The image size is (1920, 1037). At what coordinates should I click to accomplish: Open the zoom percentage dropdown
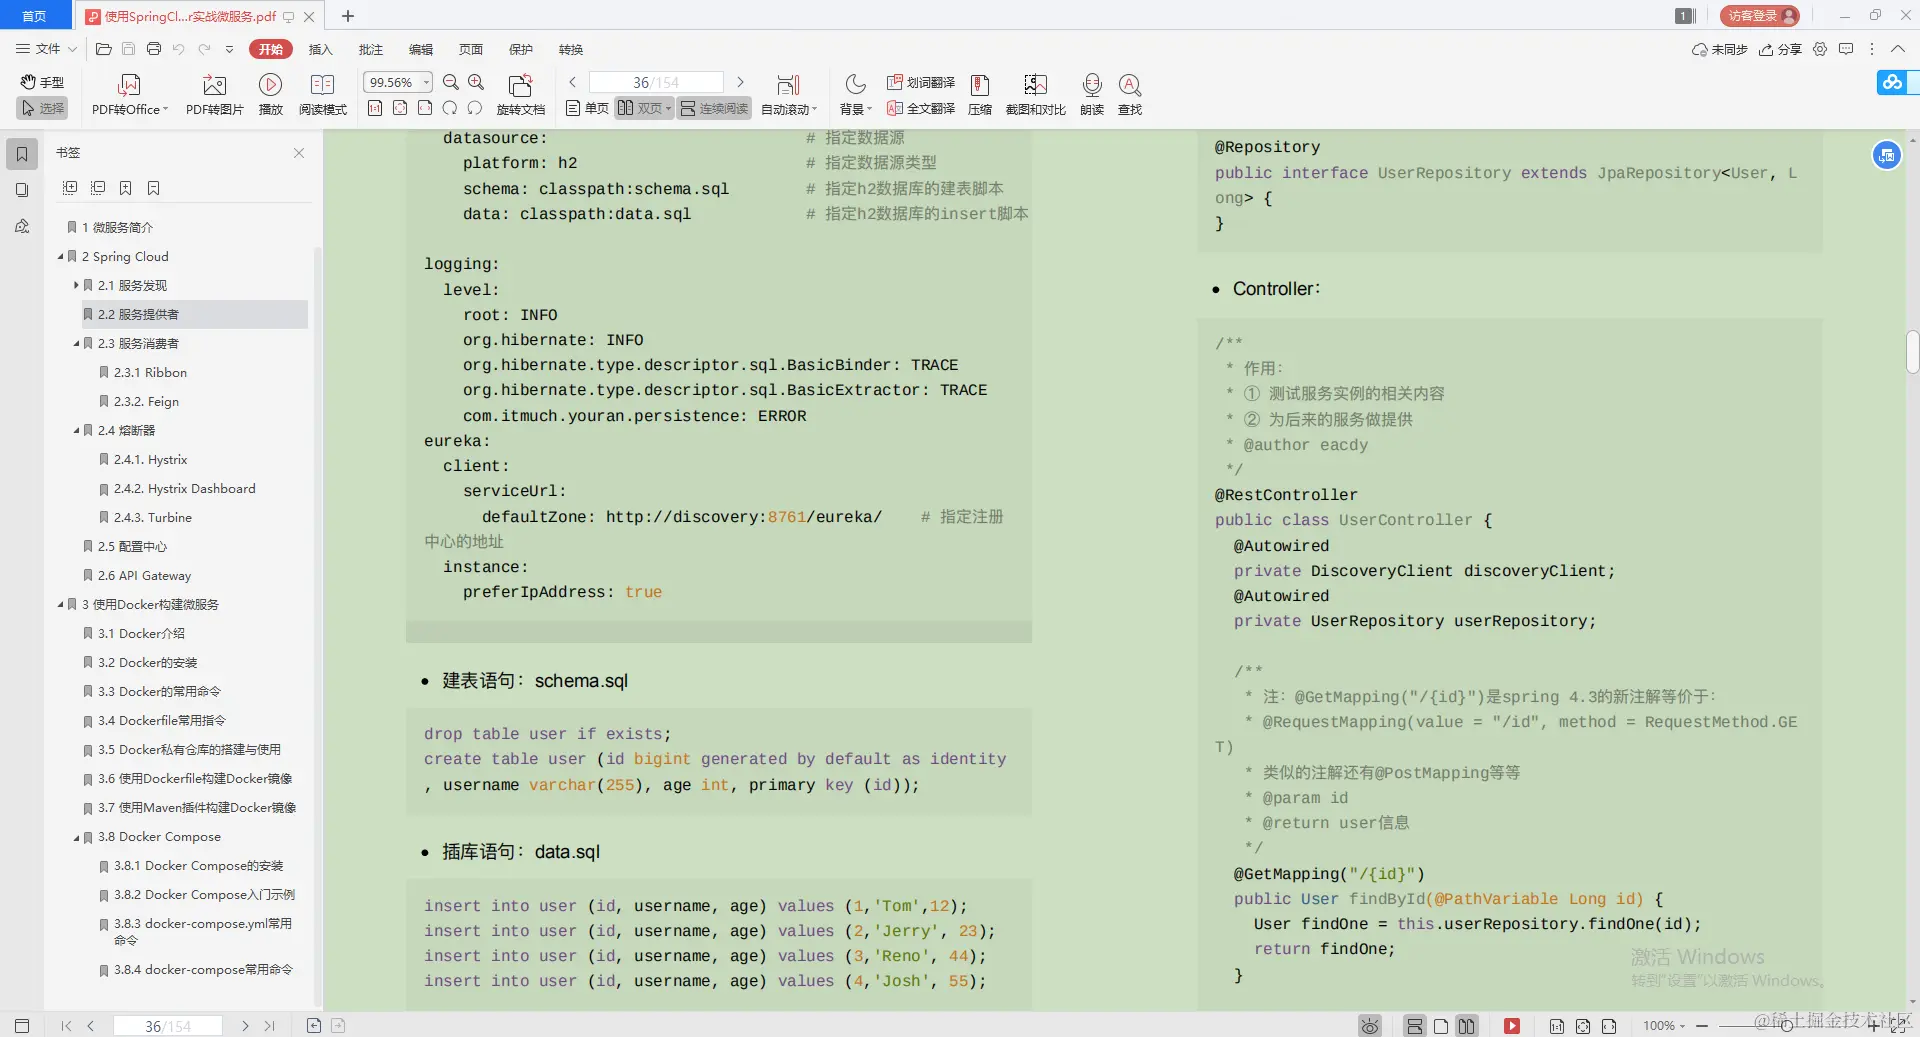[424, 82]
